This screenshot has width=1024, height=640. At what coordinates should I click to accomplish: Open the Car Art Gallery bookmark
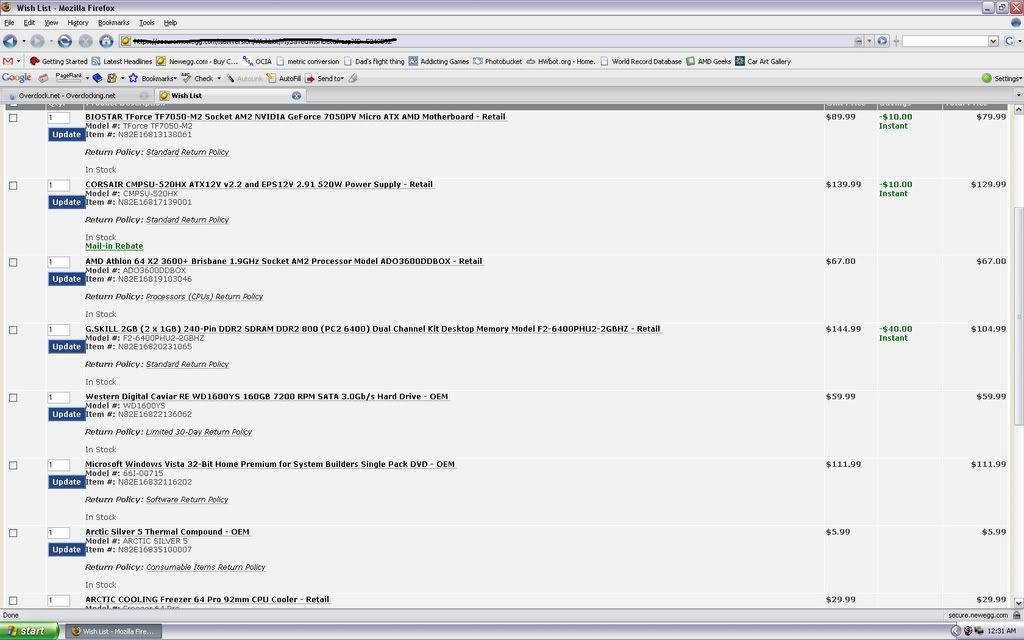[x=763, y=61]
